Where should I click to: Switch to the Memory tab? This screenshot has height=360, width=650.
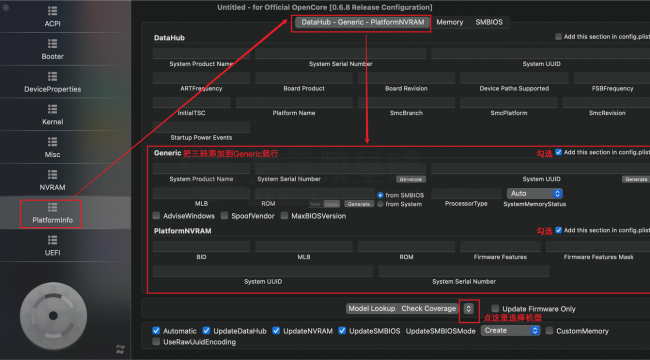tap(449, 22)
